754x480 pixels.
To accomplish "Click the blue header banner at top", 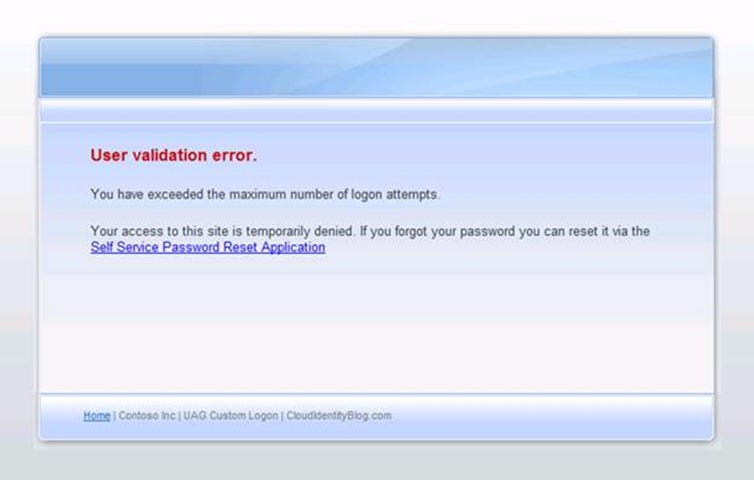I will 376,67.
